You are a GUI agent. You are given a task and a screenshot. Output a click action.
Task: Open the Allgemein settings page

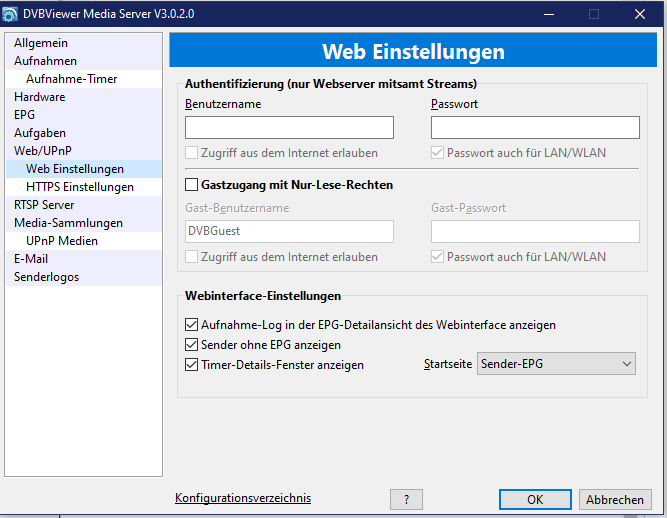click(84, 43)
